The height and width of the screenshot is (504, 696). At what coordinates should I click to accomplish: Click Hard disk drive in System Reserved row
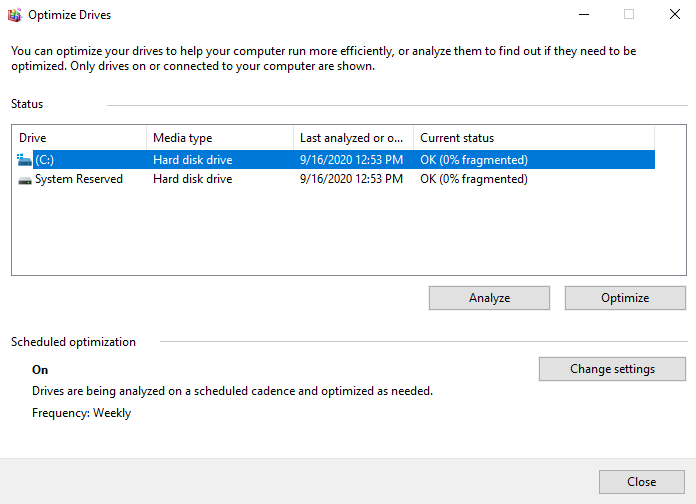point(193,179)
